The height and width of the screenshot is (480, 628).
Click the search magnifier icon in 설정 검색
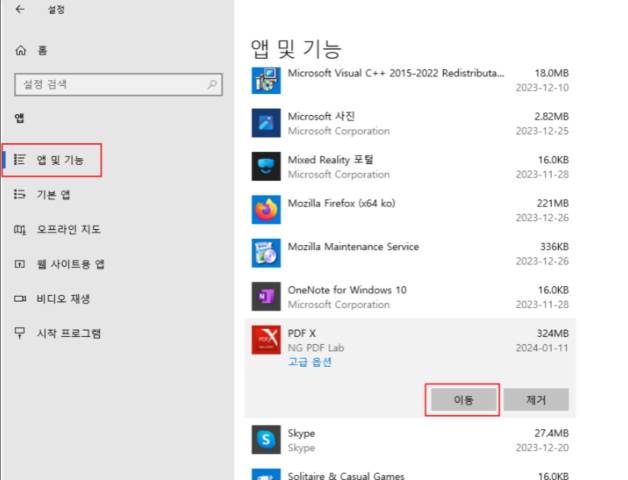[x=212, y=85]
